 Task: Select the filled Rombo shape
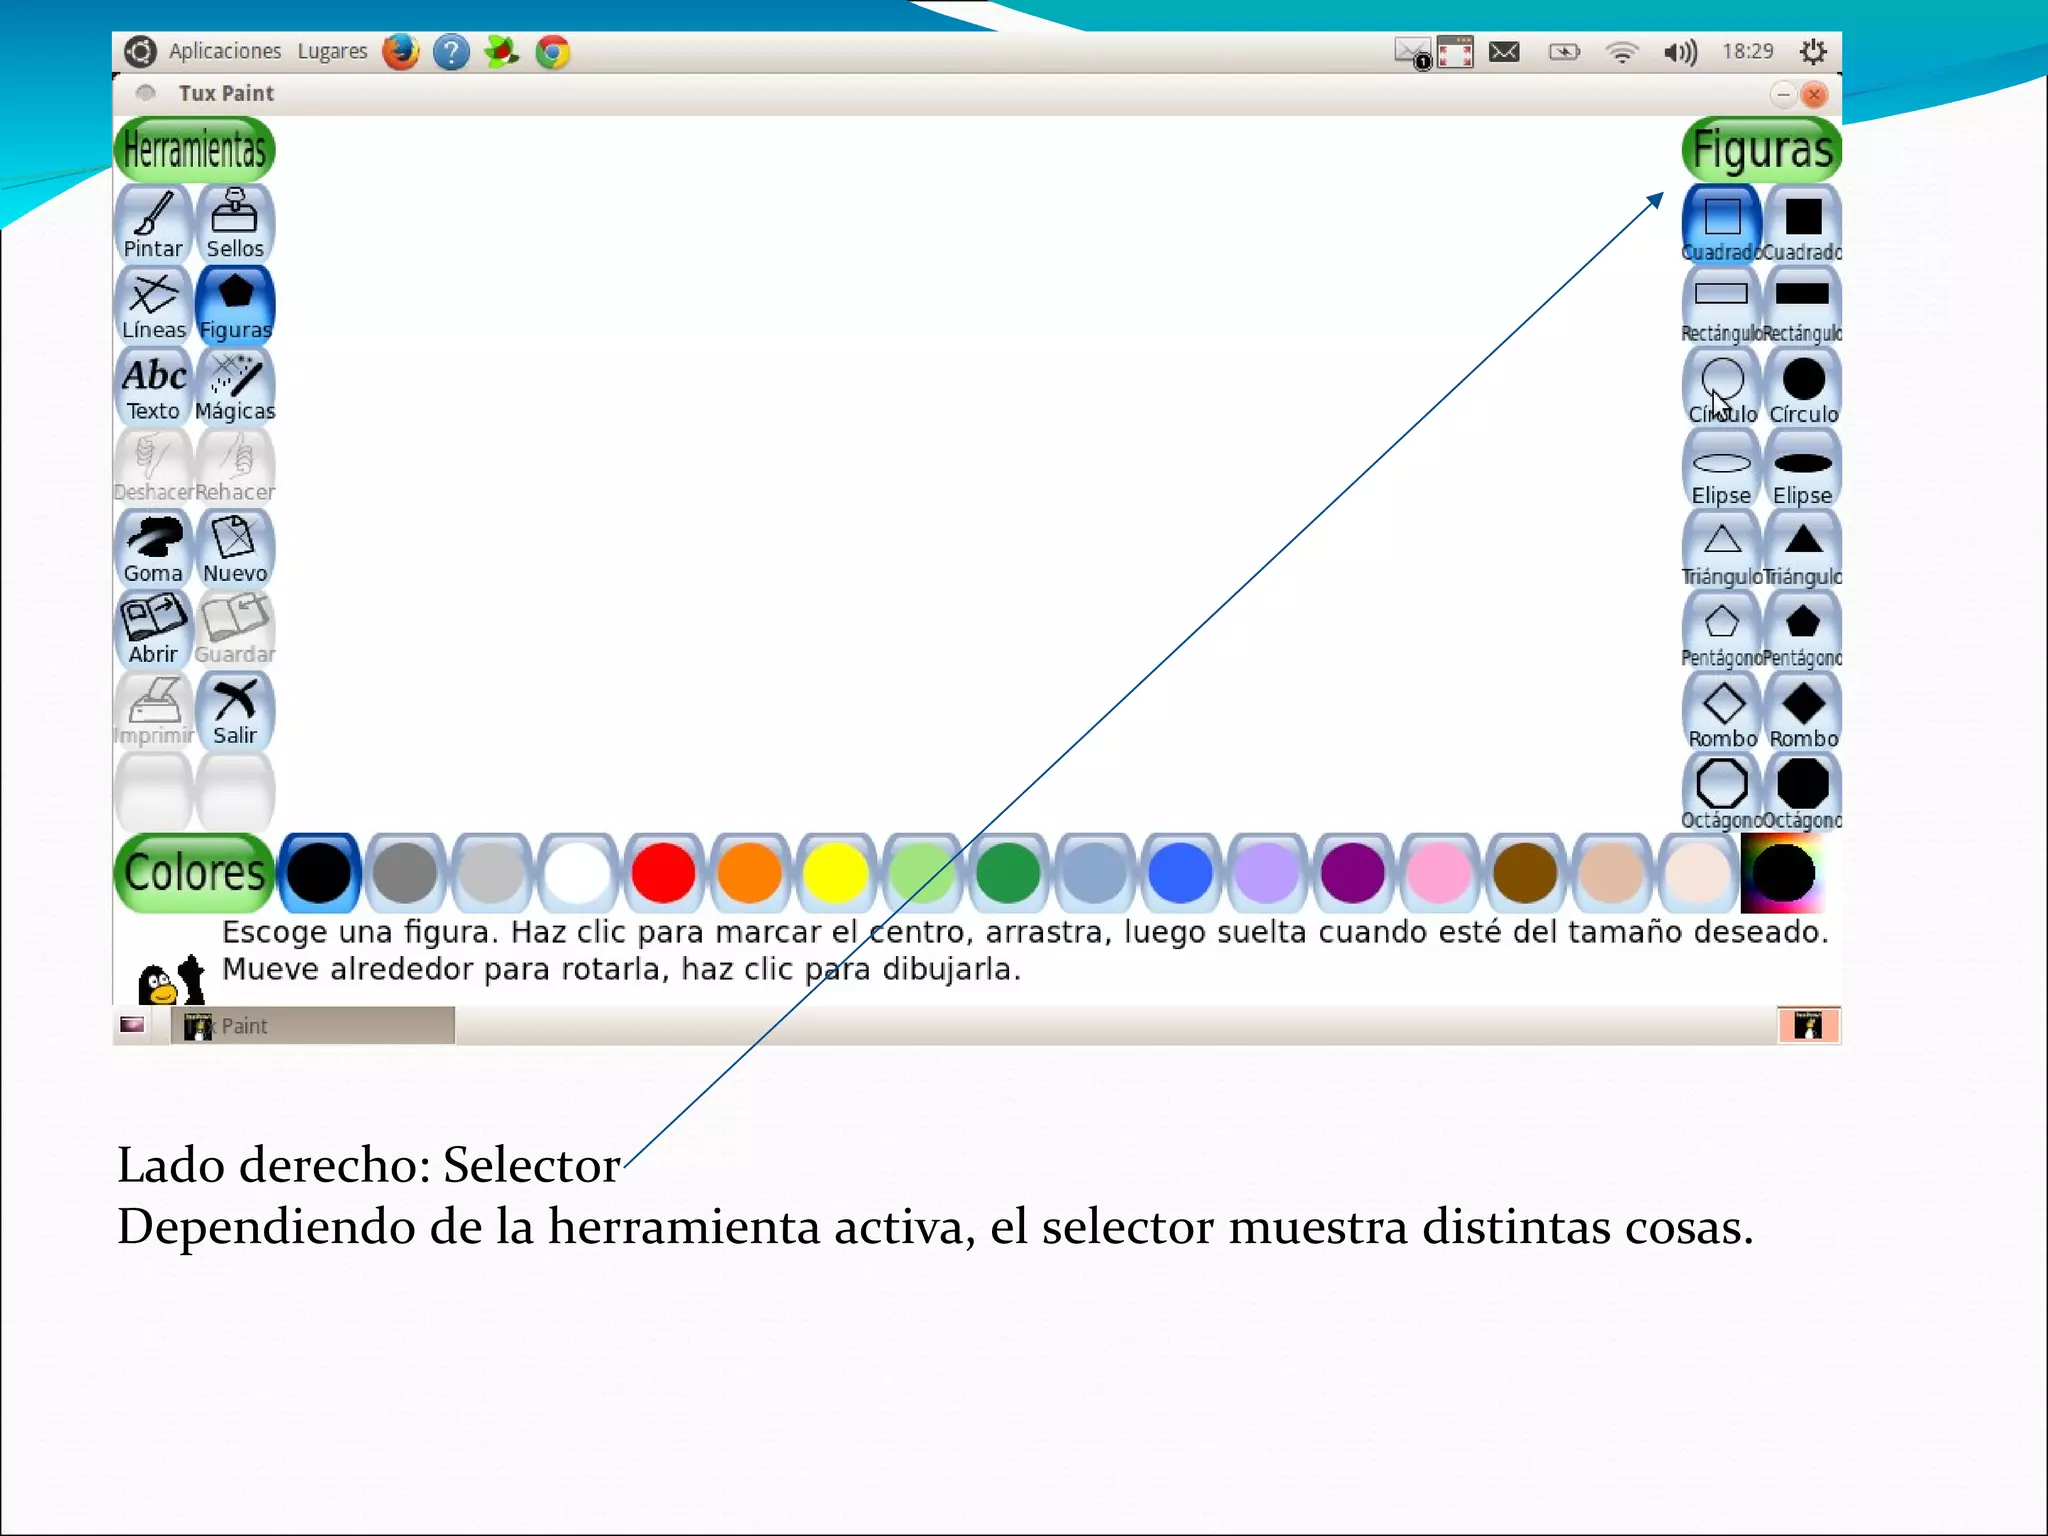pyautogui.click(x=1802, y=712)
